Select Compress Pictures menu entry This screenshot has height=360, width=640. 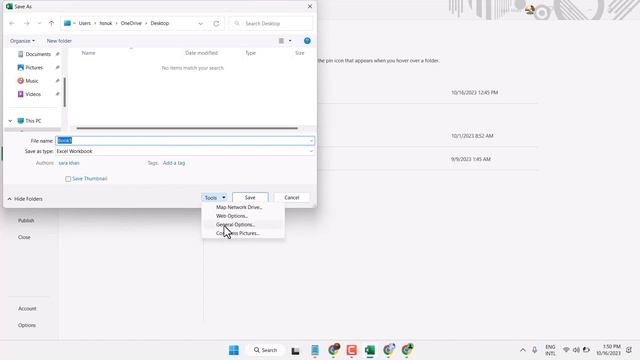238,233
